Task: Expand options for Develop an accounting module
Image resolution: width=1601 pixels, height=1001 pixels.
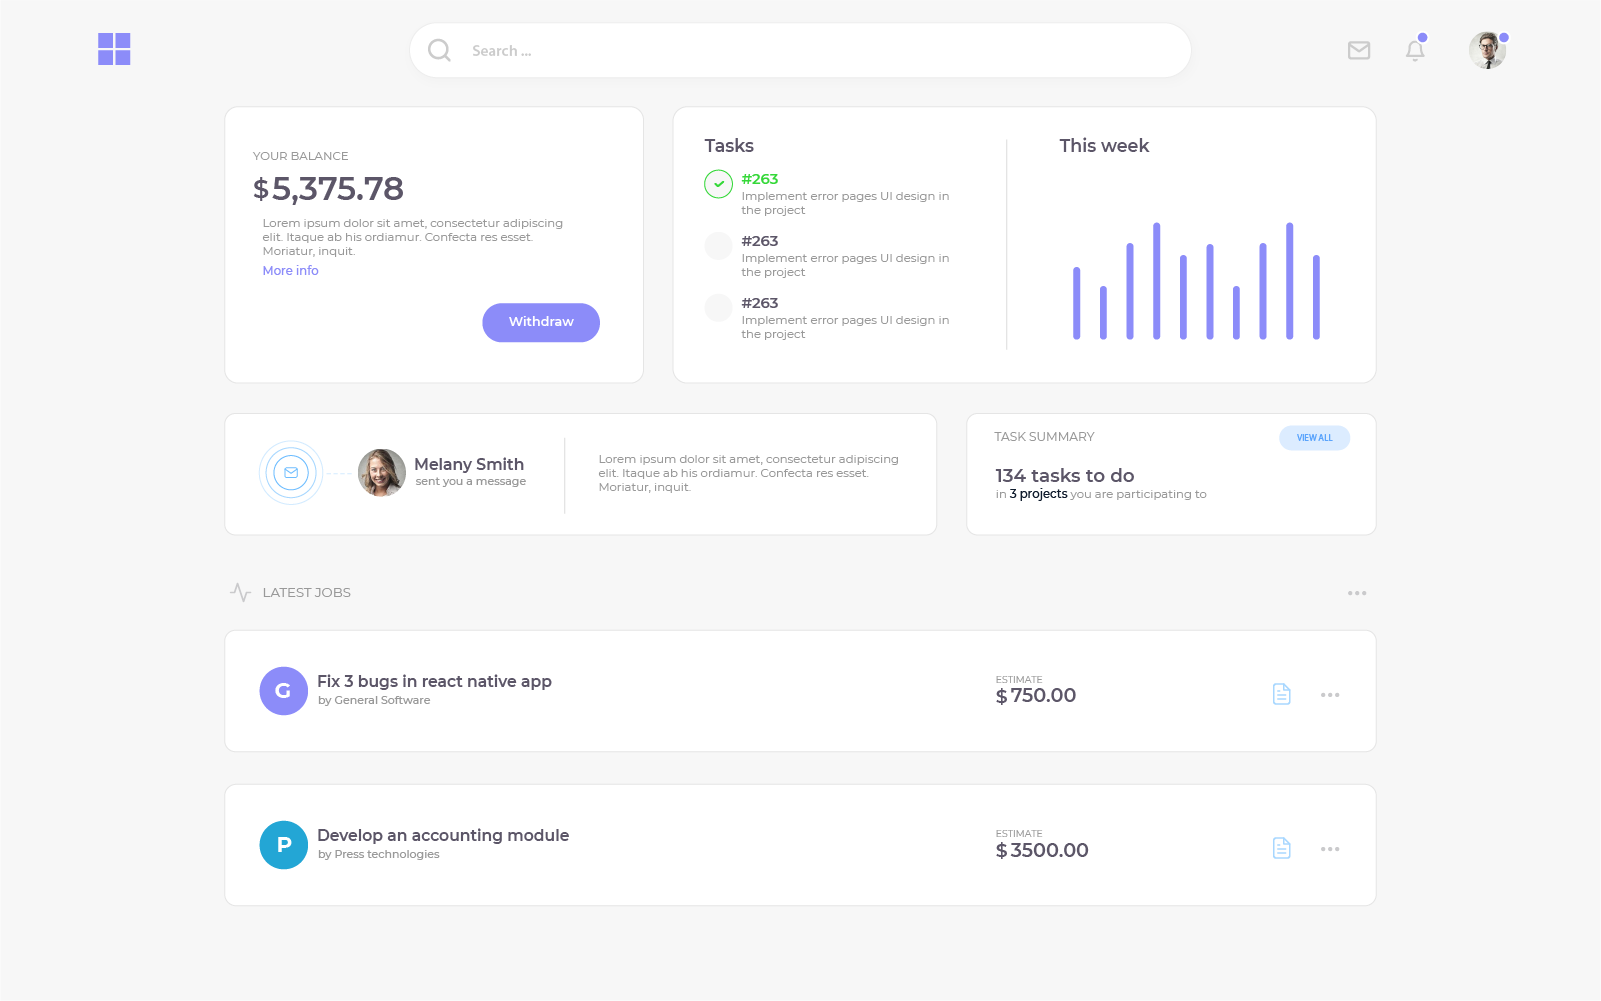Action: click(x=1329, y=849)
